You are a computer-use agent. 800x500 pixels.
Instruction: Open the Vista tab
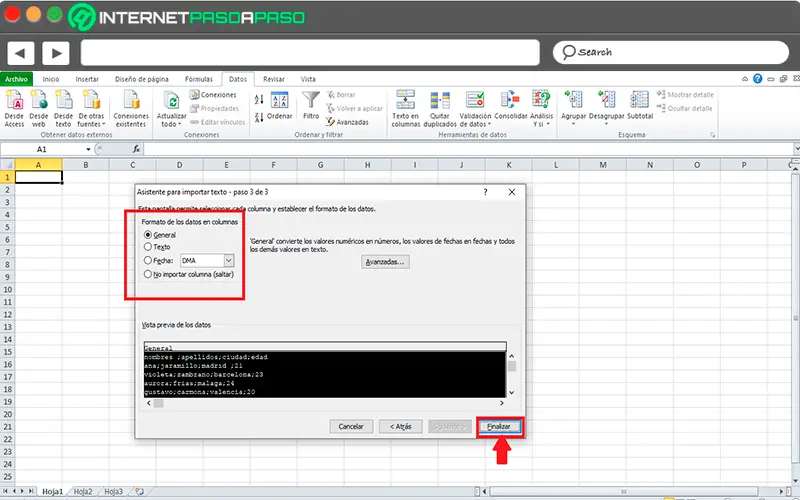308,79
